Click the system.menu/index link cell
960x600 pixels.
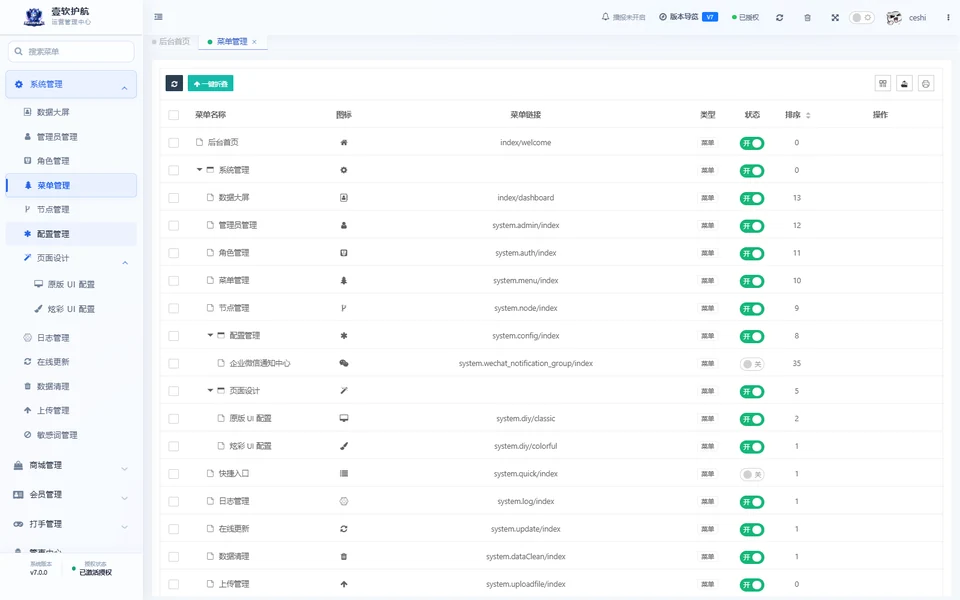tap(525, 280)
